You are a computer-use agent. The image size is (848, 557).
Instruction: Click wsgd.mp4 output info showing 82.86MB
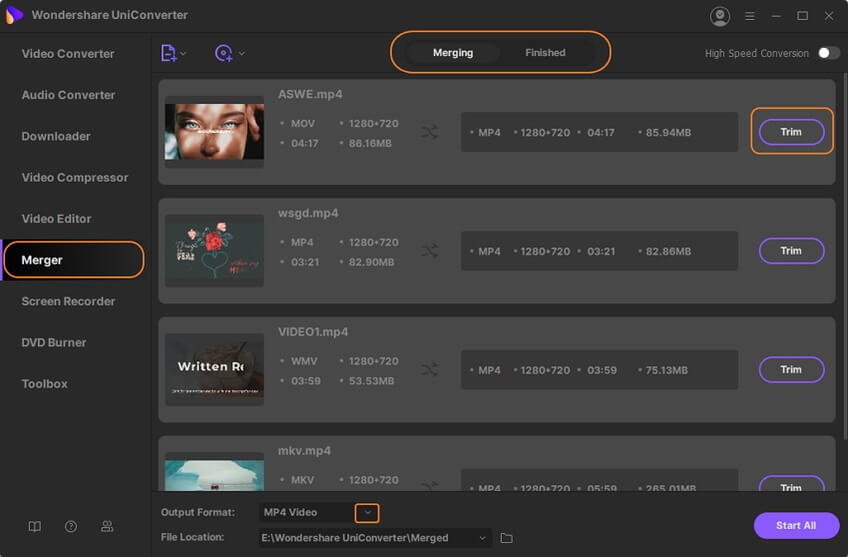point(599,251)
